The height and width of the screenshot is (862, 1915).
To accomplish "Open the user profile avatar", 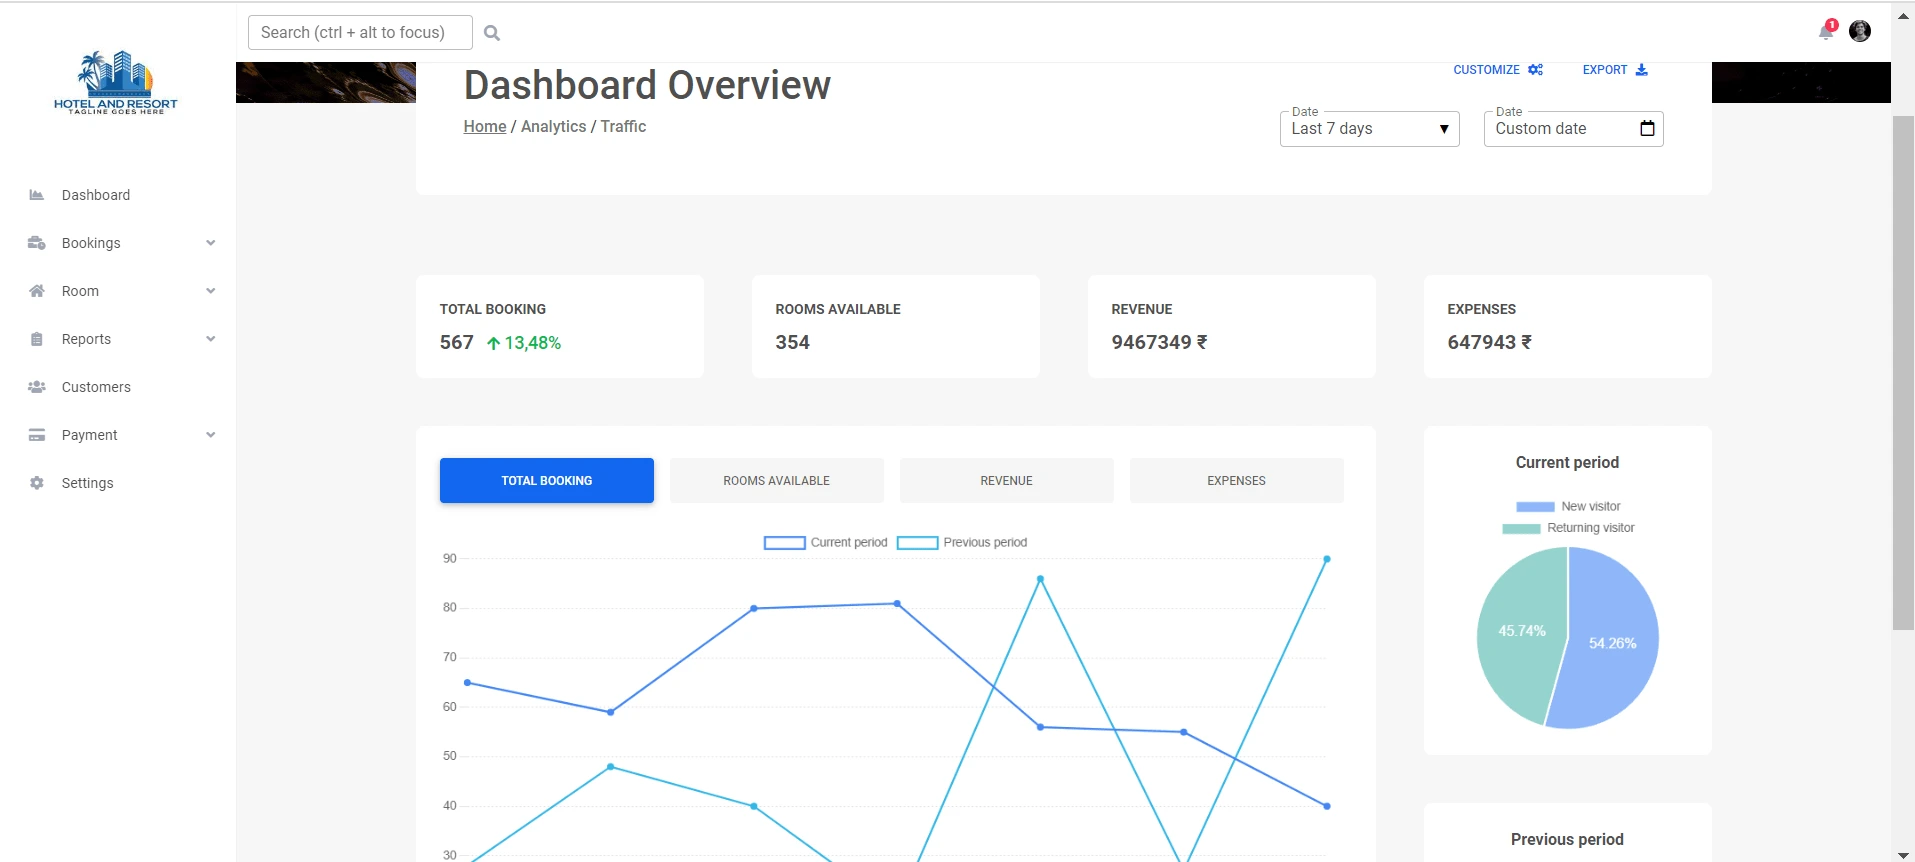I will click(1860, 31).
